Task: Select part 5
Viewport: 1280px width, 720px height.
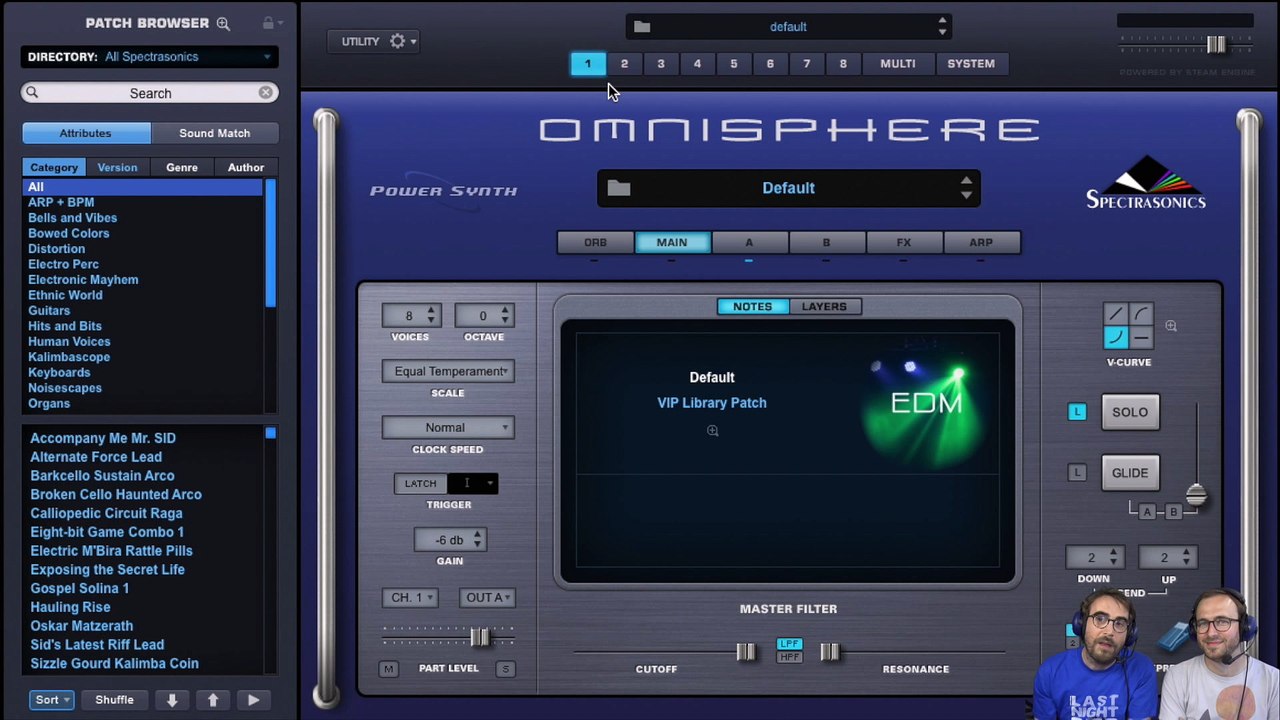Action: pos(734,64)
